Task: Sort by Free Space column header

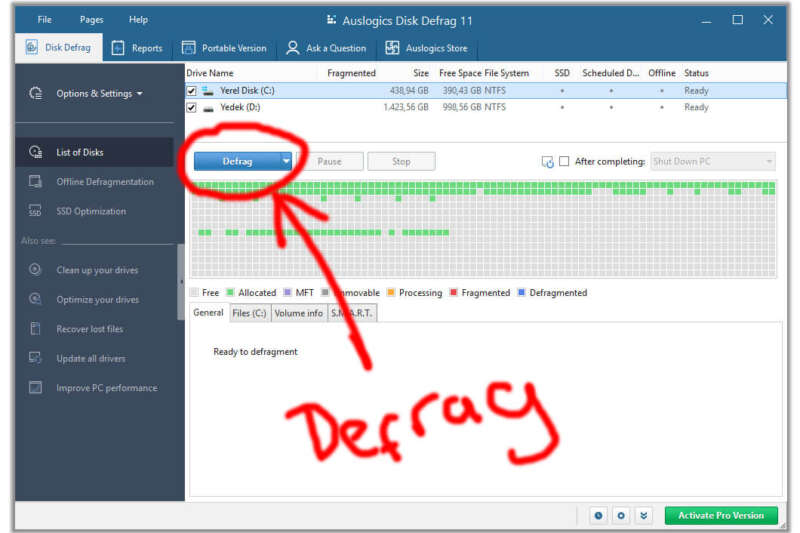Action: coord(460,73)
